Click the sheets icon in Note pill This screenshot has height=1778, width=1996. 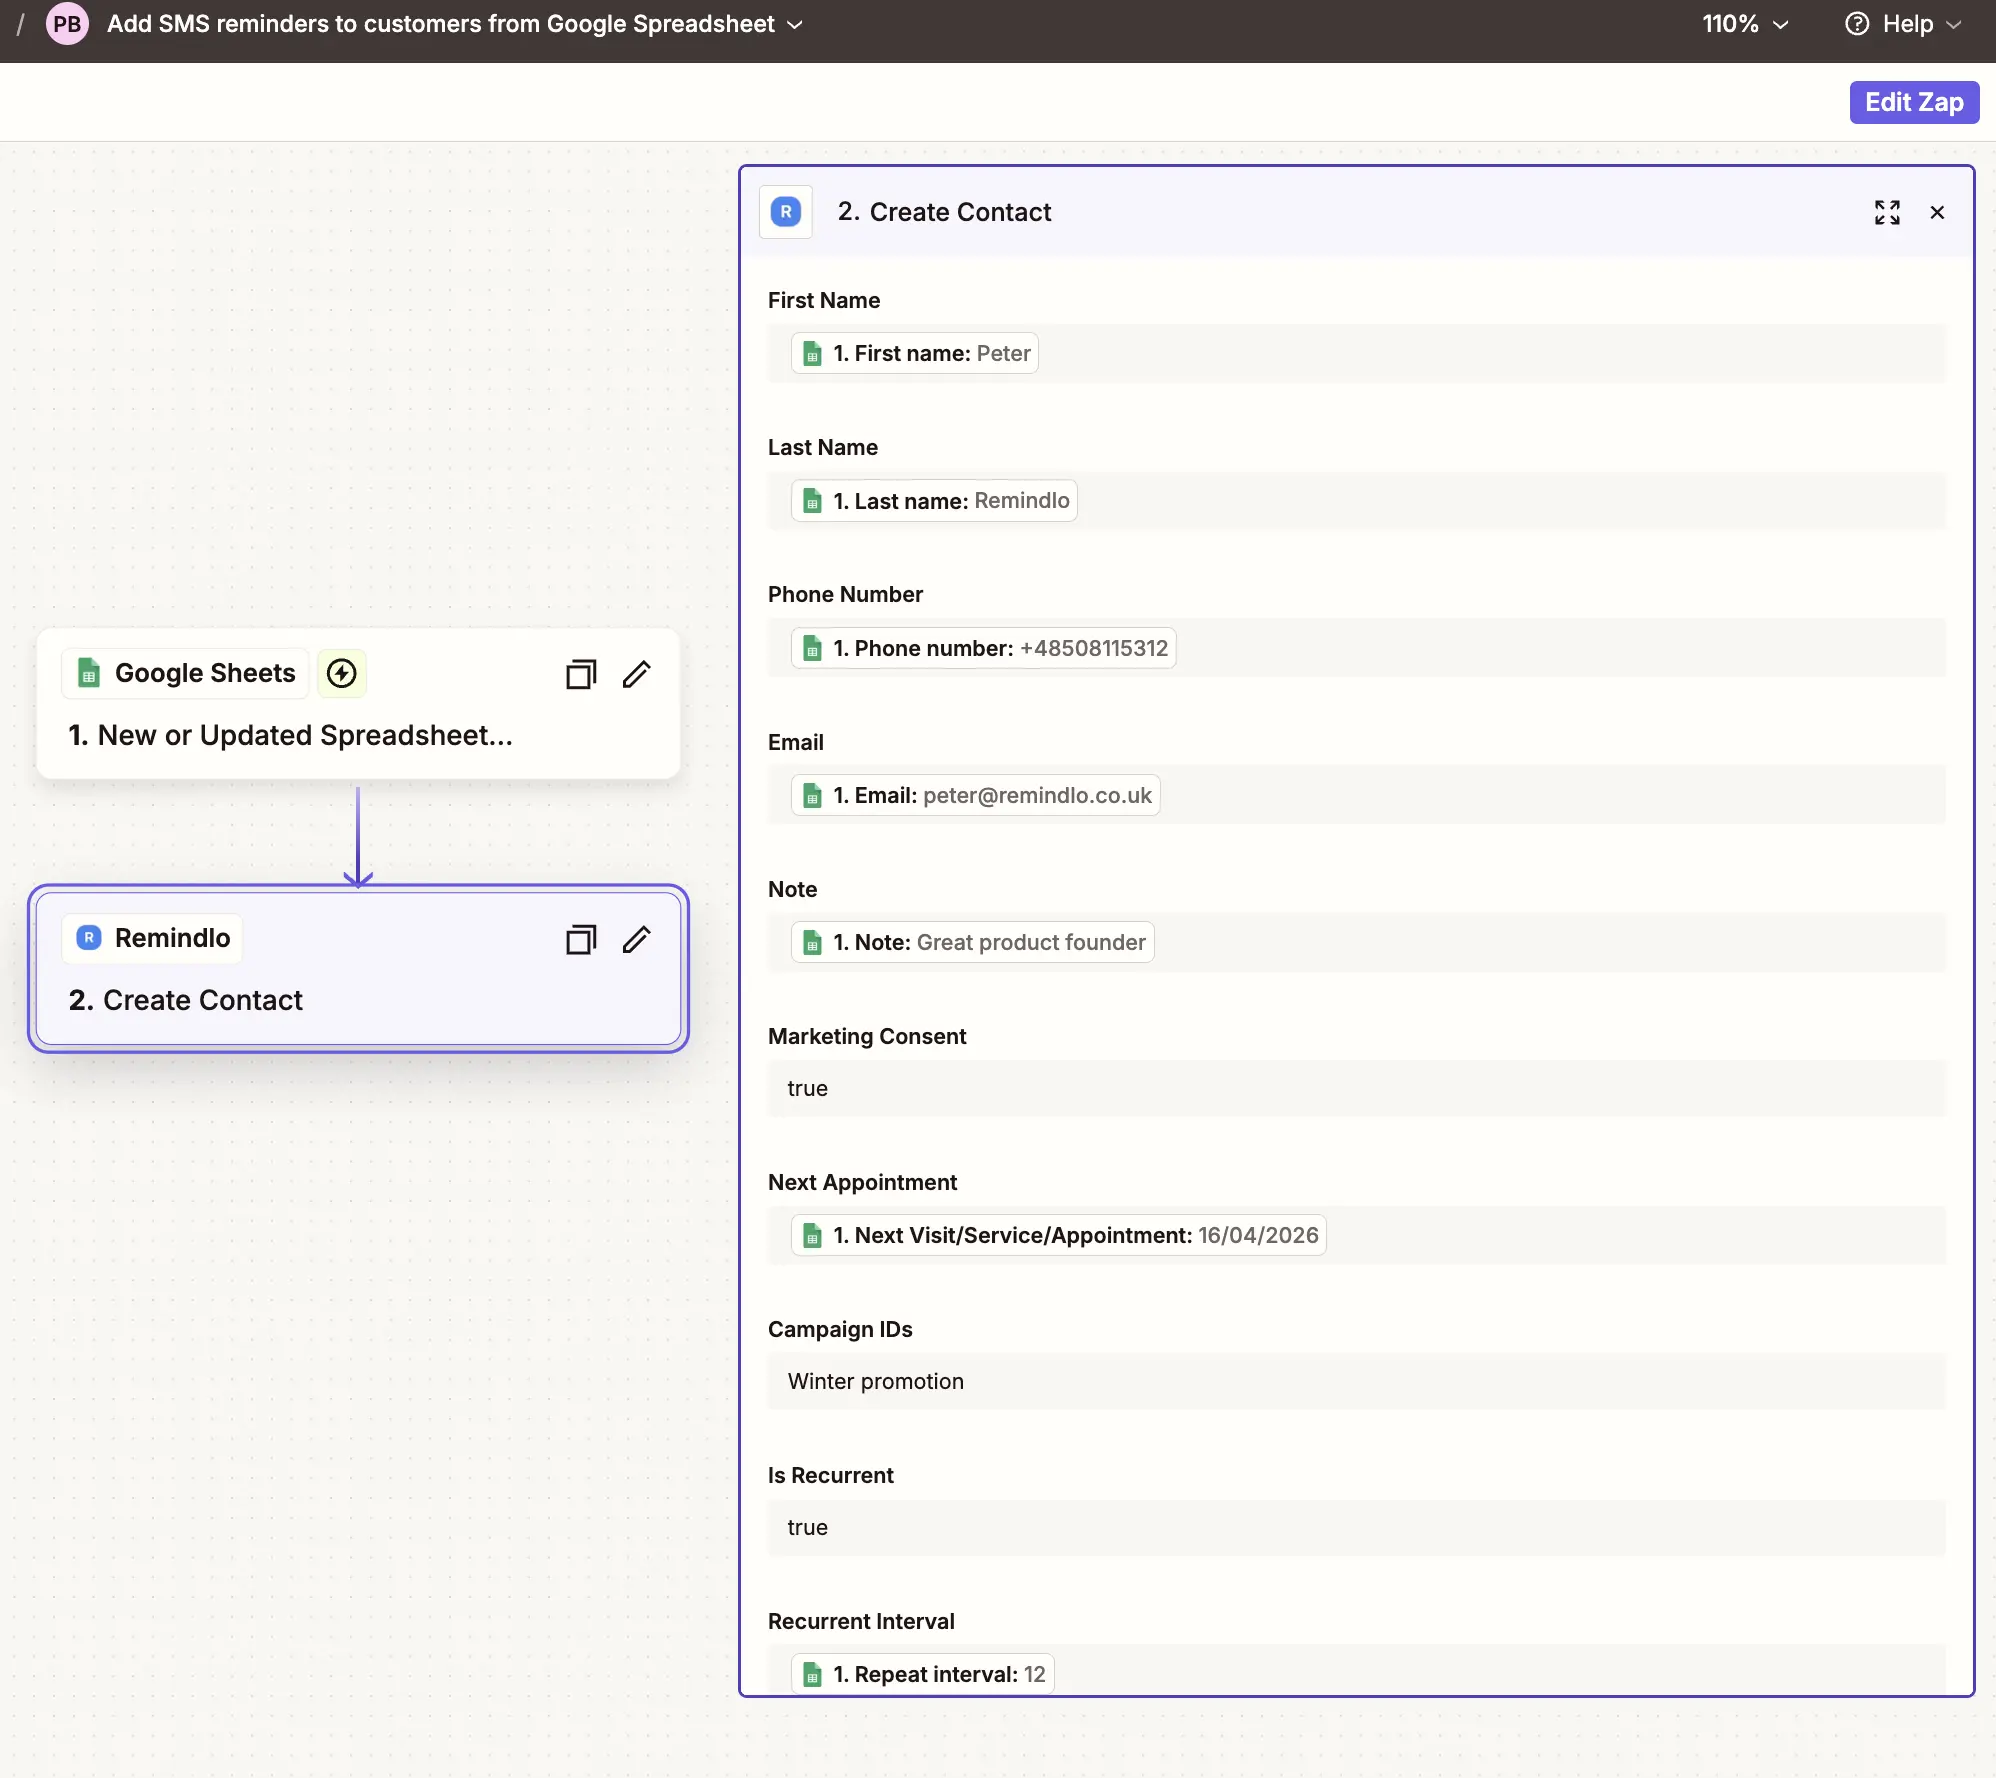(813, 942)
